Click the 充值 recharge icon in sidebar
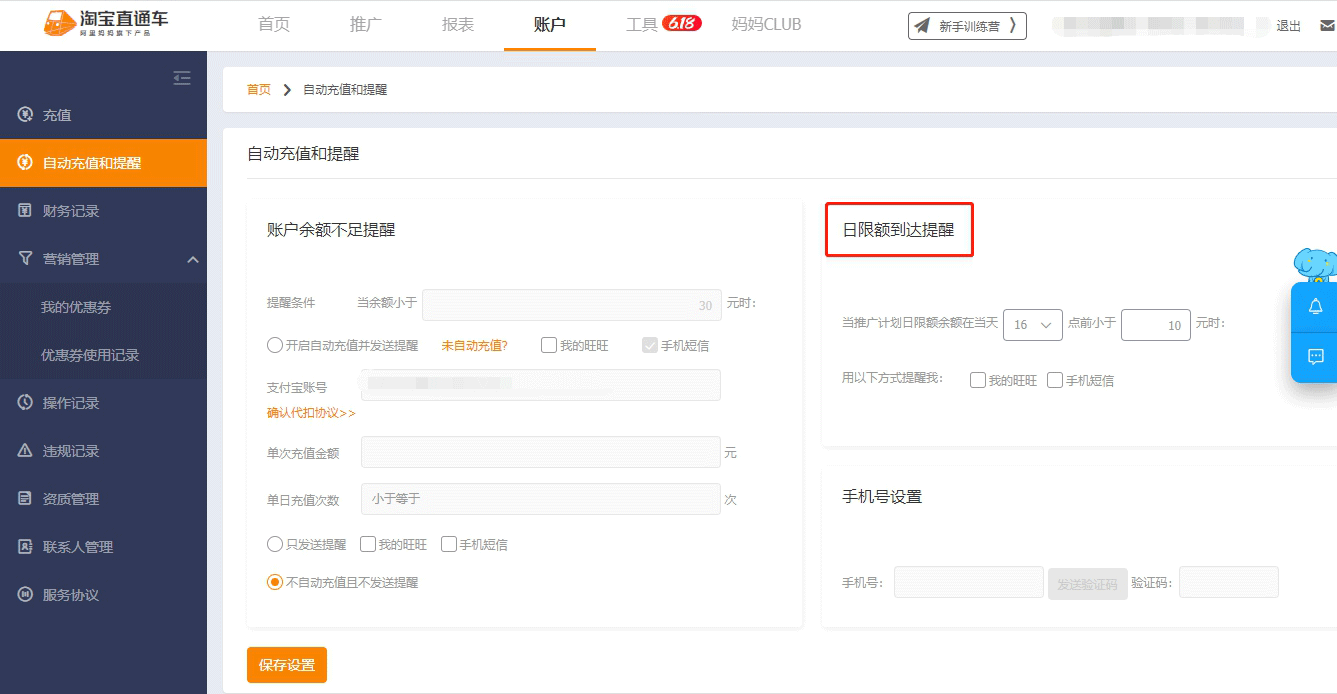 tap(26, 115)
